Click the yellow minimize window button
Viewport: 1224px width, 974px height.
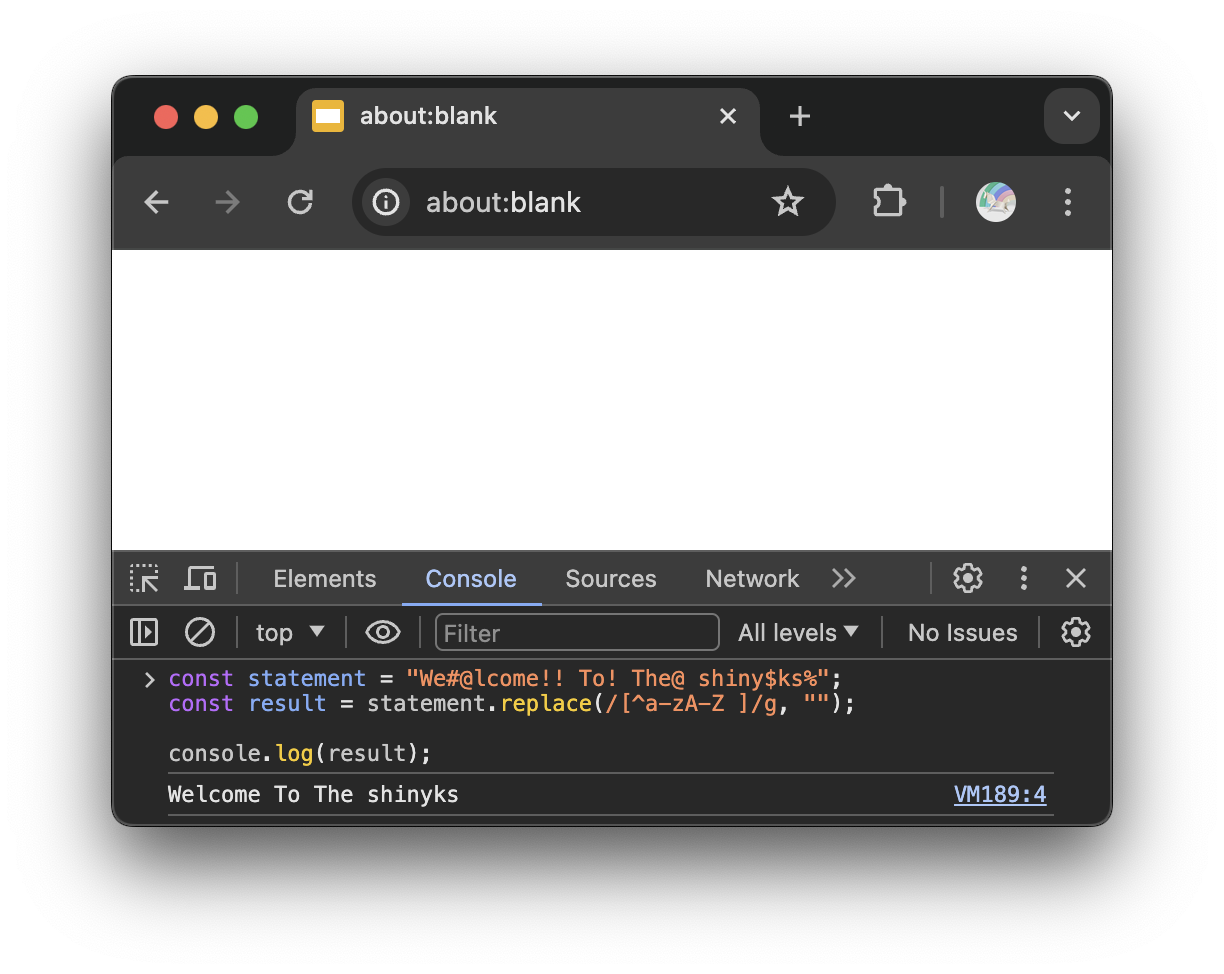point(206,117)
